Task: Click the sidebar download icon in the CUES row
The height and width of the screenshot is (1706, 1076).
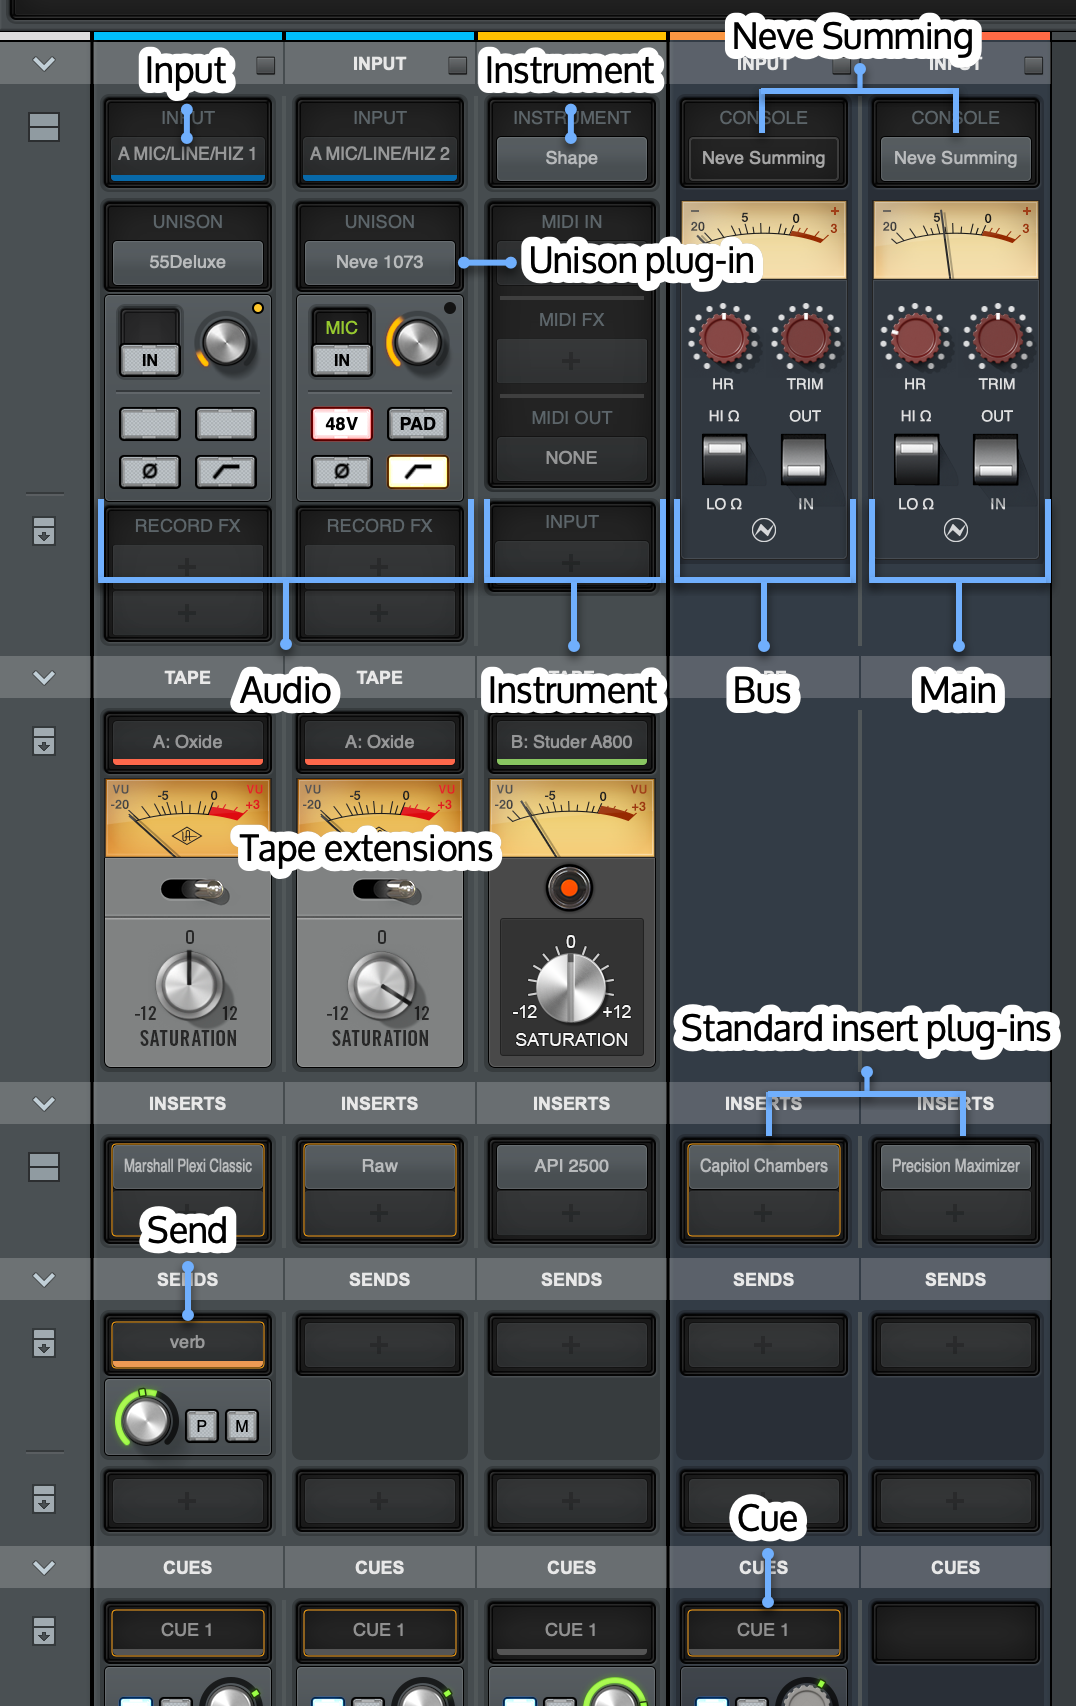Action: point(44,1631)
